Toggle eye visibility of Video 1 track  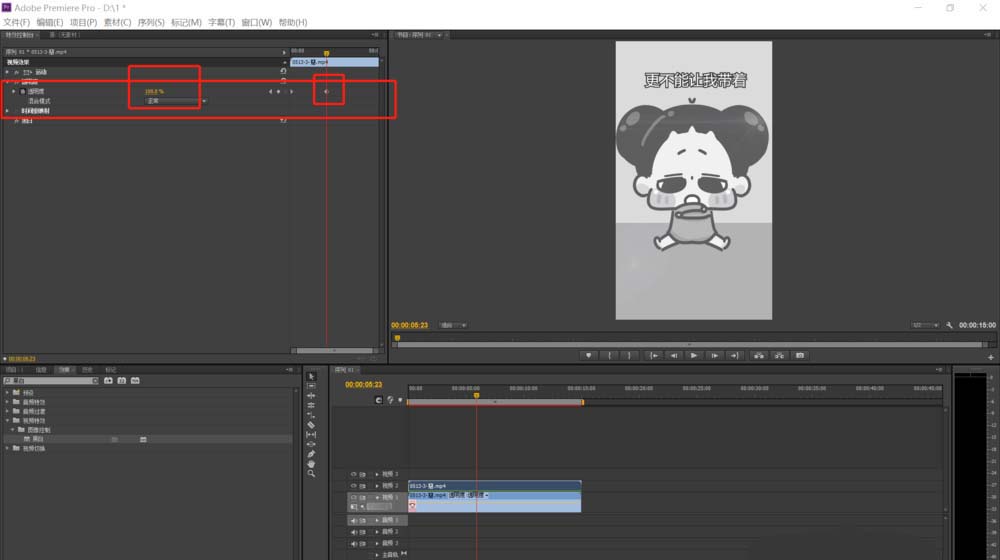point(353,497)
